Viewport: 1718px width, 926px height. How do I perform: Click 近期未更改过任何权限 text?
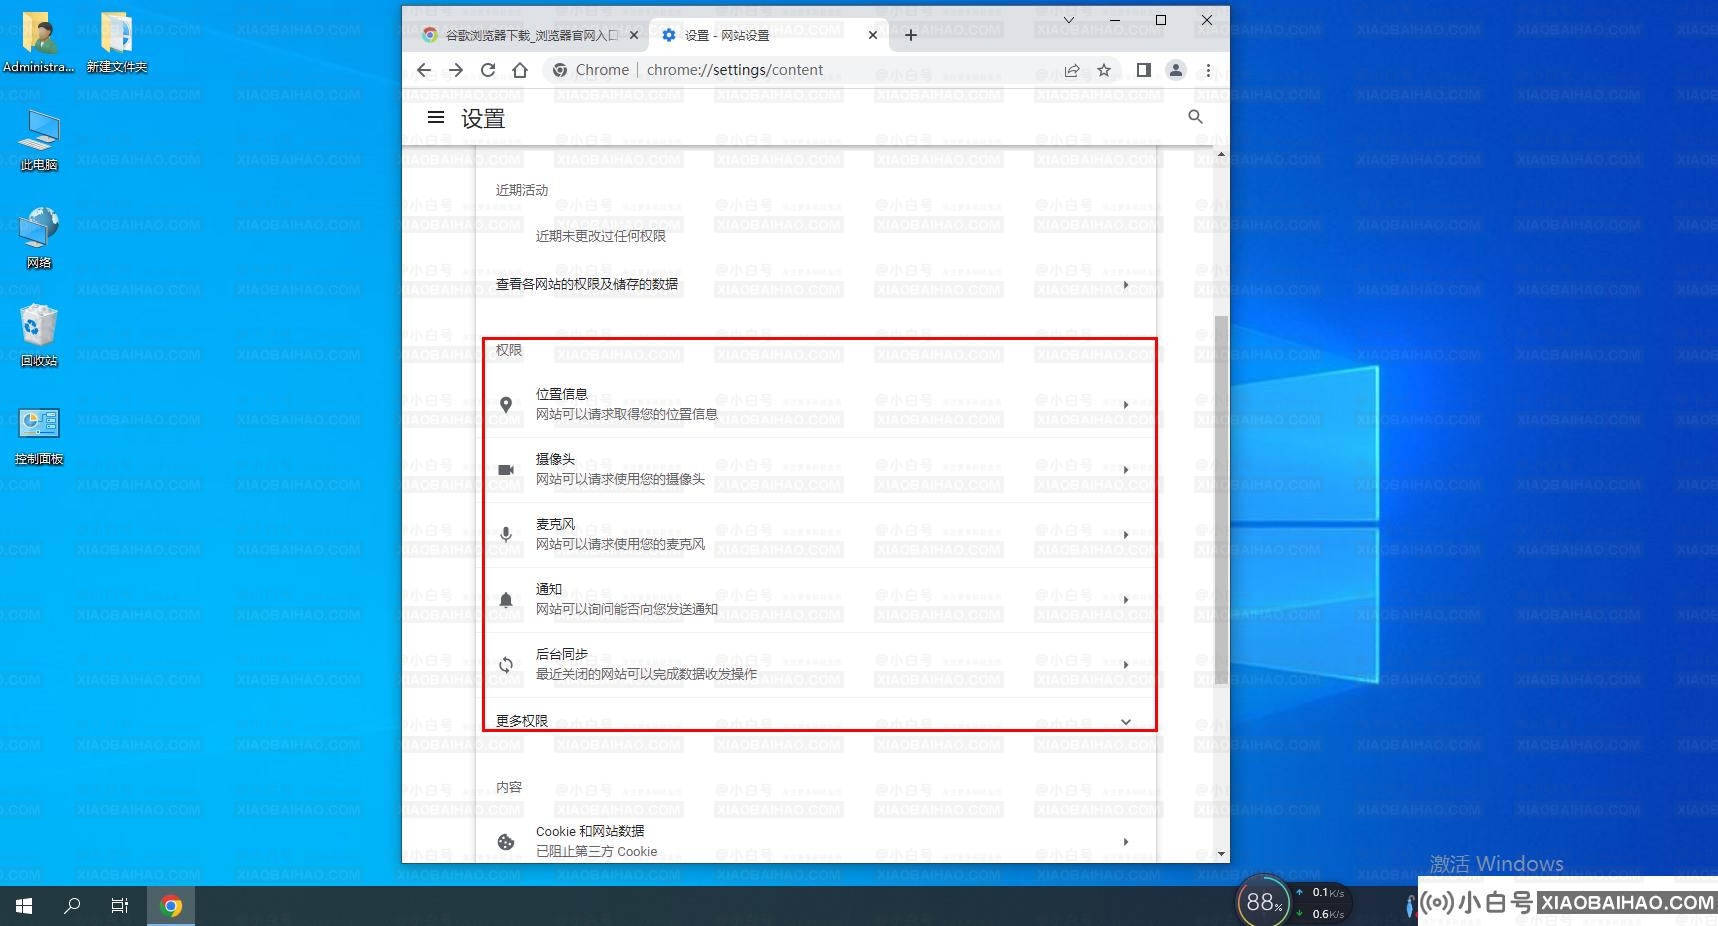pos(600,236)
